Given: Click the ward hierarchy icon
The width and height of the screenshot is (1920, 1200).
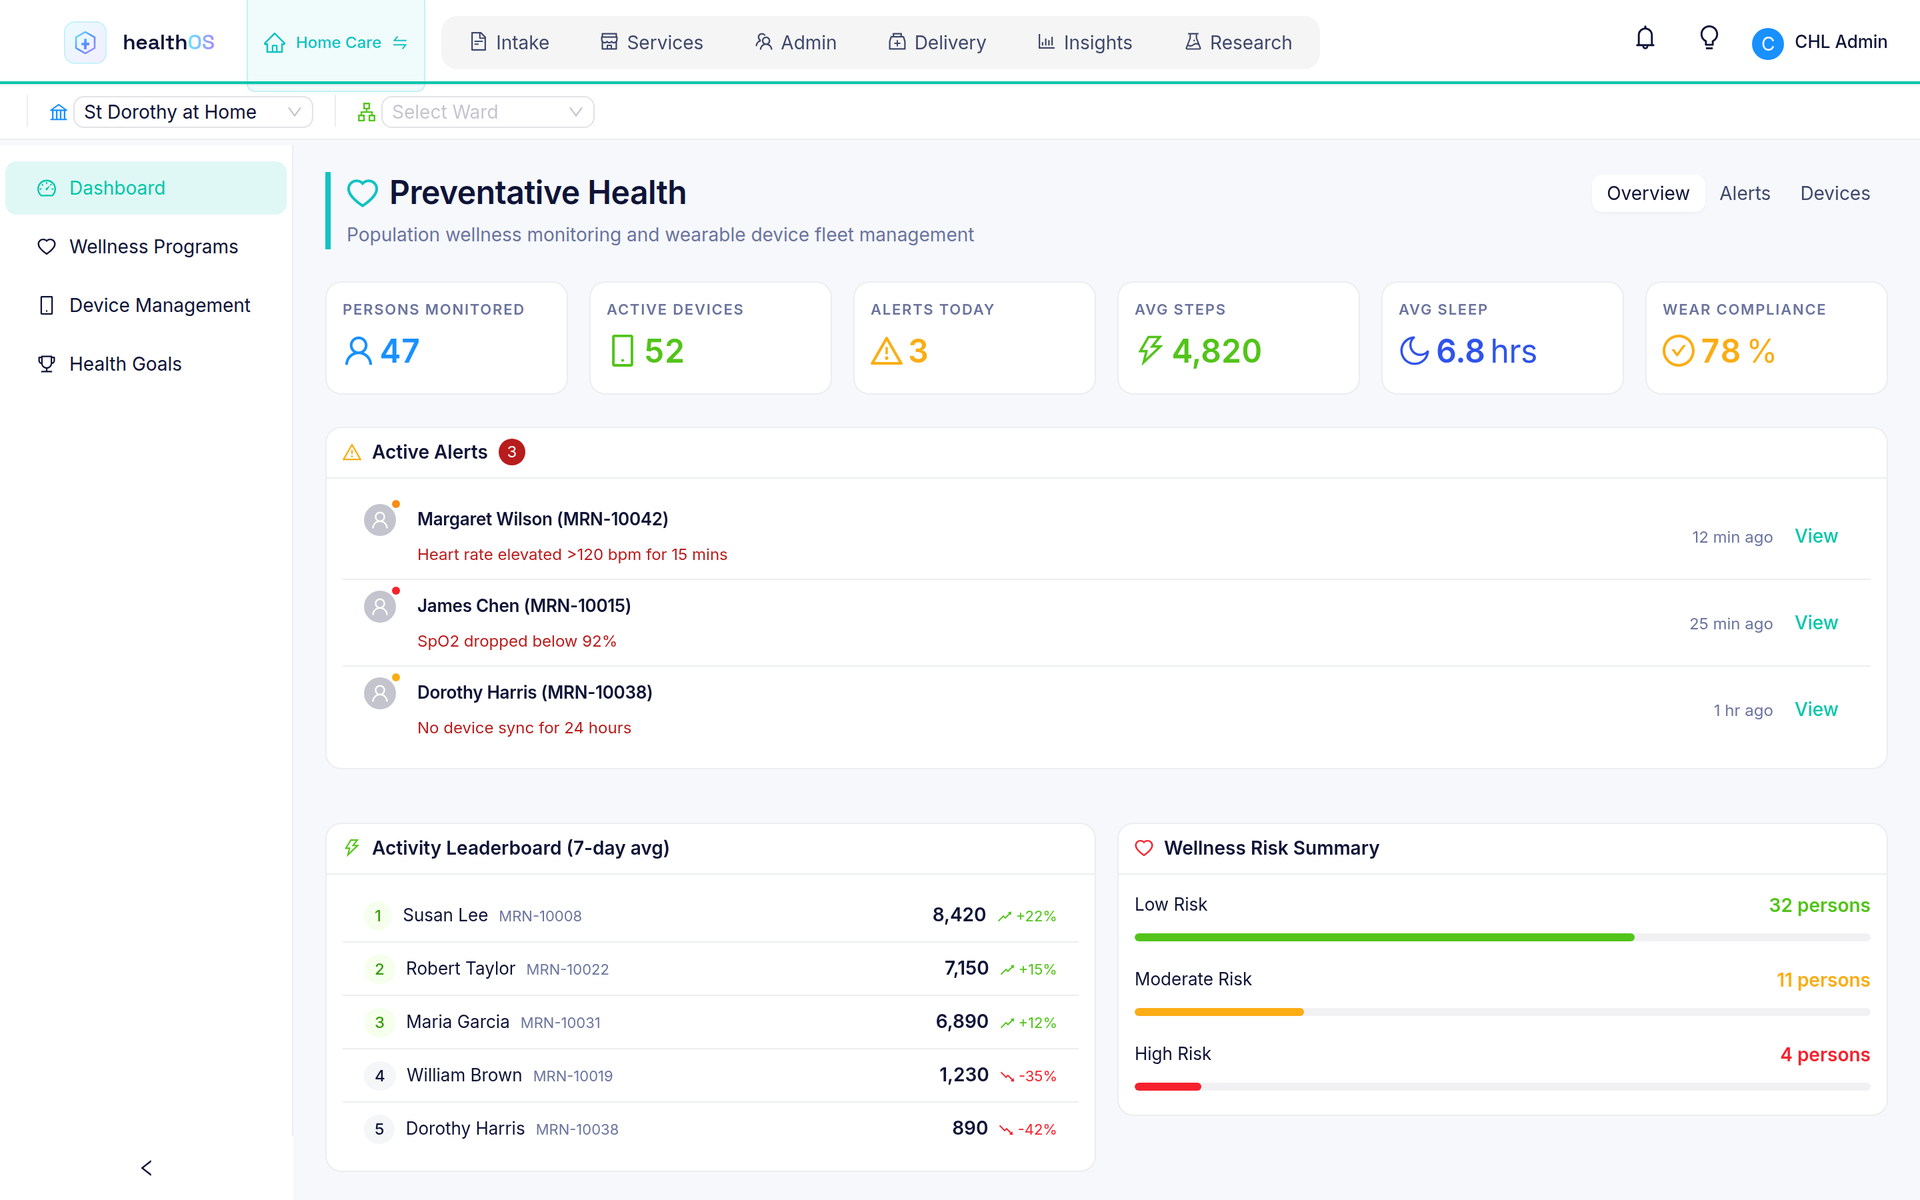Looking at the screenshot, I should [366, 112].
